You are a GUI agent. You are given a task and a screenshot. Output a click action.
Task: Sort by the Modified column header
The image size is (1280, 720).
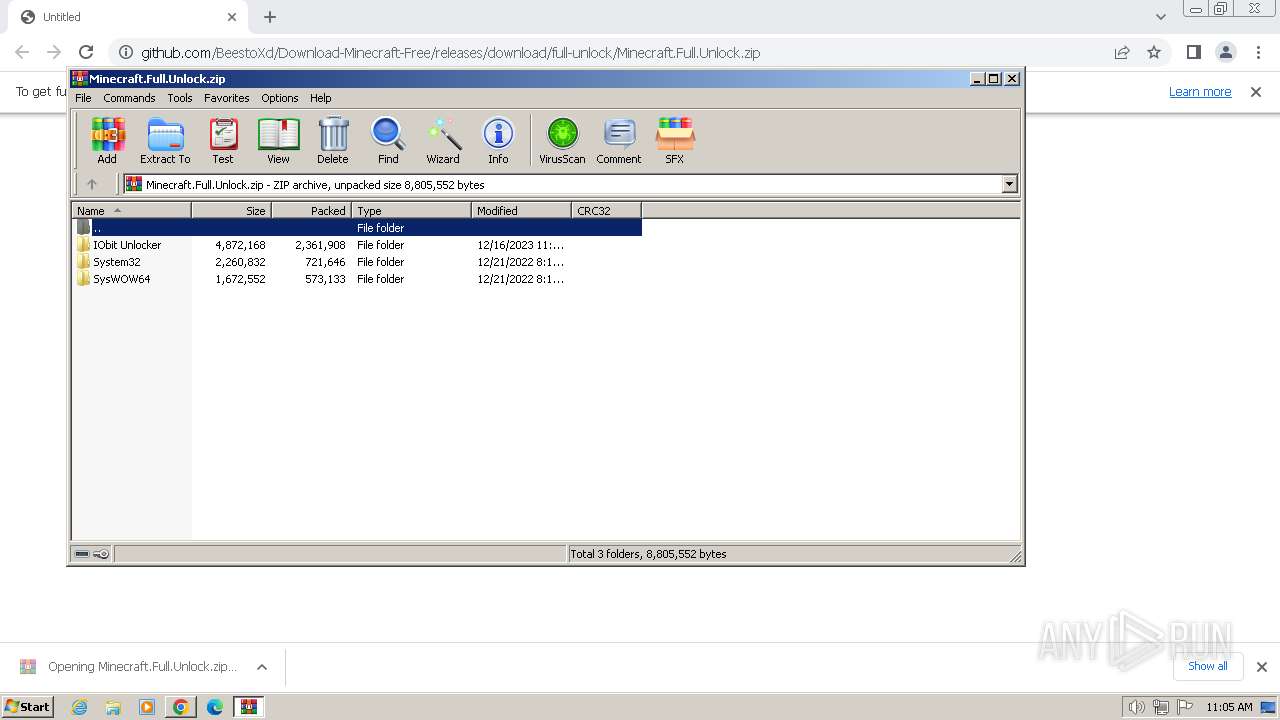pyautogui.click(x=521, y=210)
